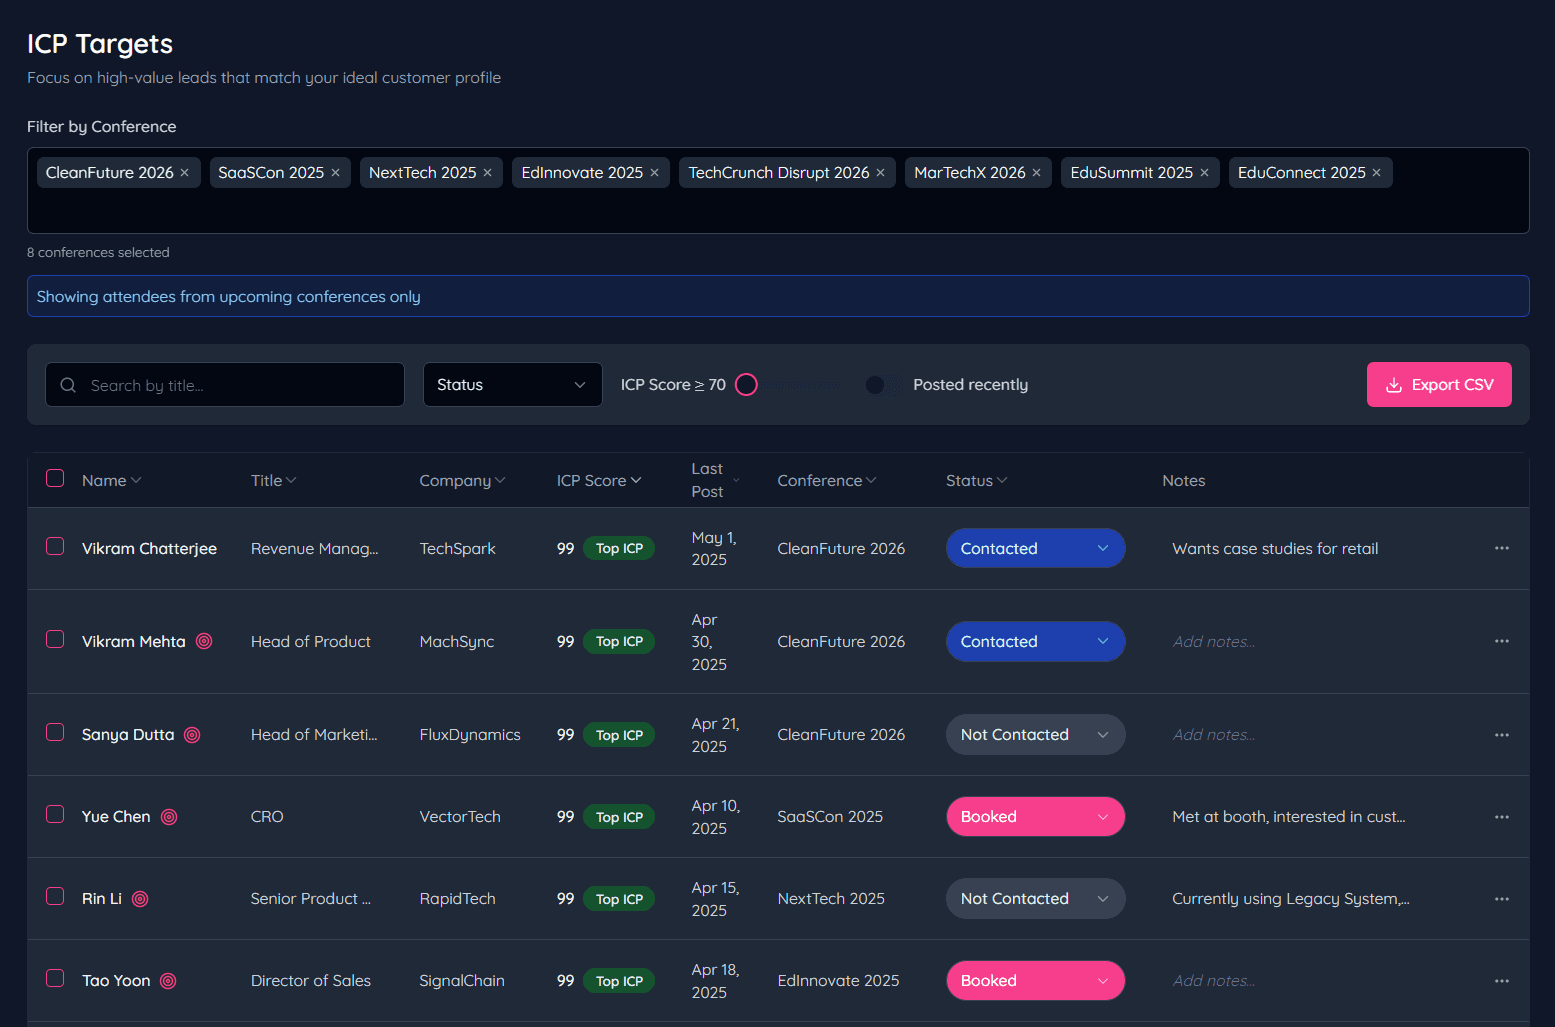Open Rin Li's Not Contacted status dropdown
Image resolution: width=1555 pixels, height=1027 pixels.
(1035, 899)
